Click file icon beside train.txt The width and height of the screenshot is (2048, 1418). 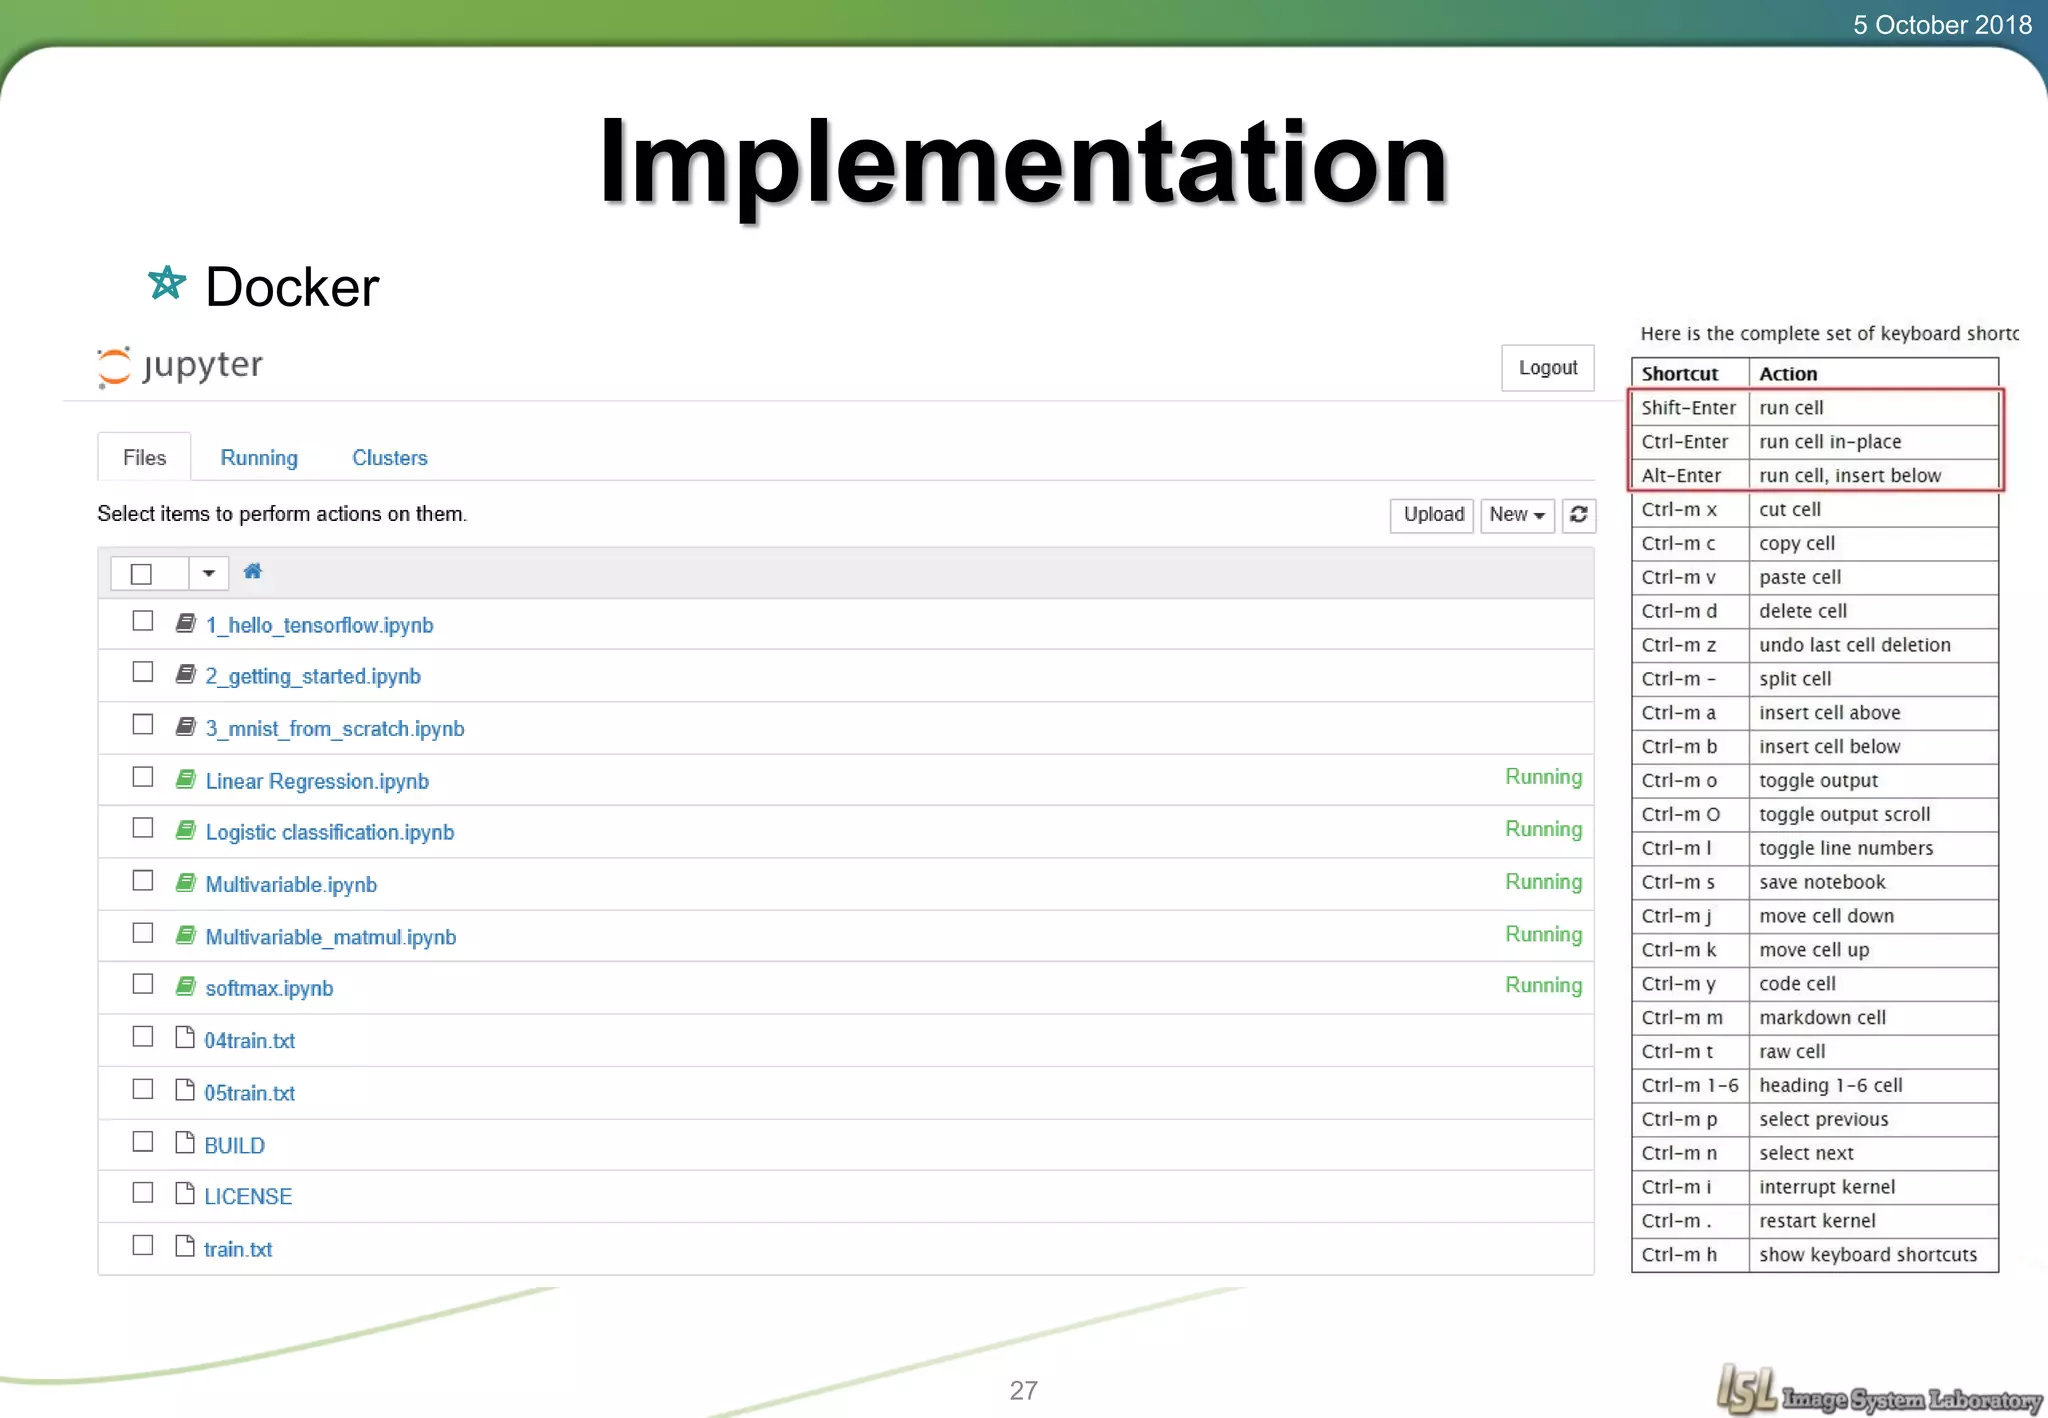click(184, 1246)
